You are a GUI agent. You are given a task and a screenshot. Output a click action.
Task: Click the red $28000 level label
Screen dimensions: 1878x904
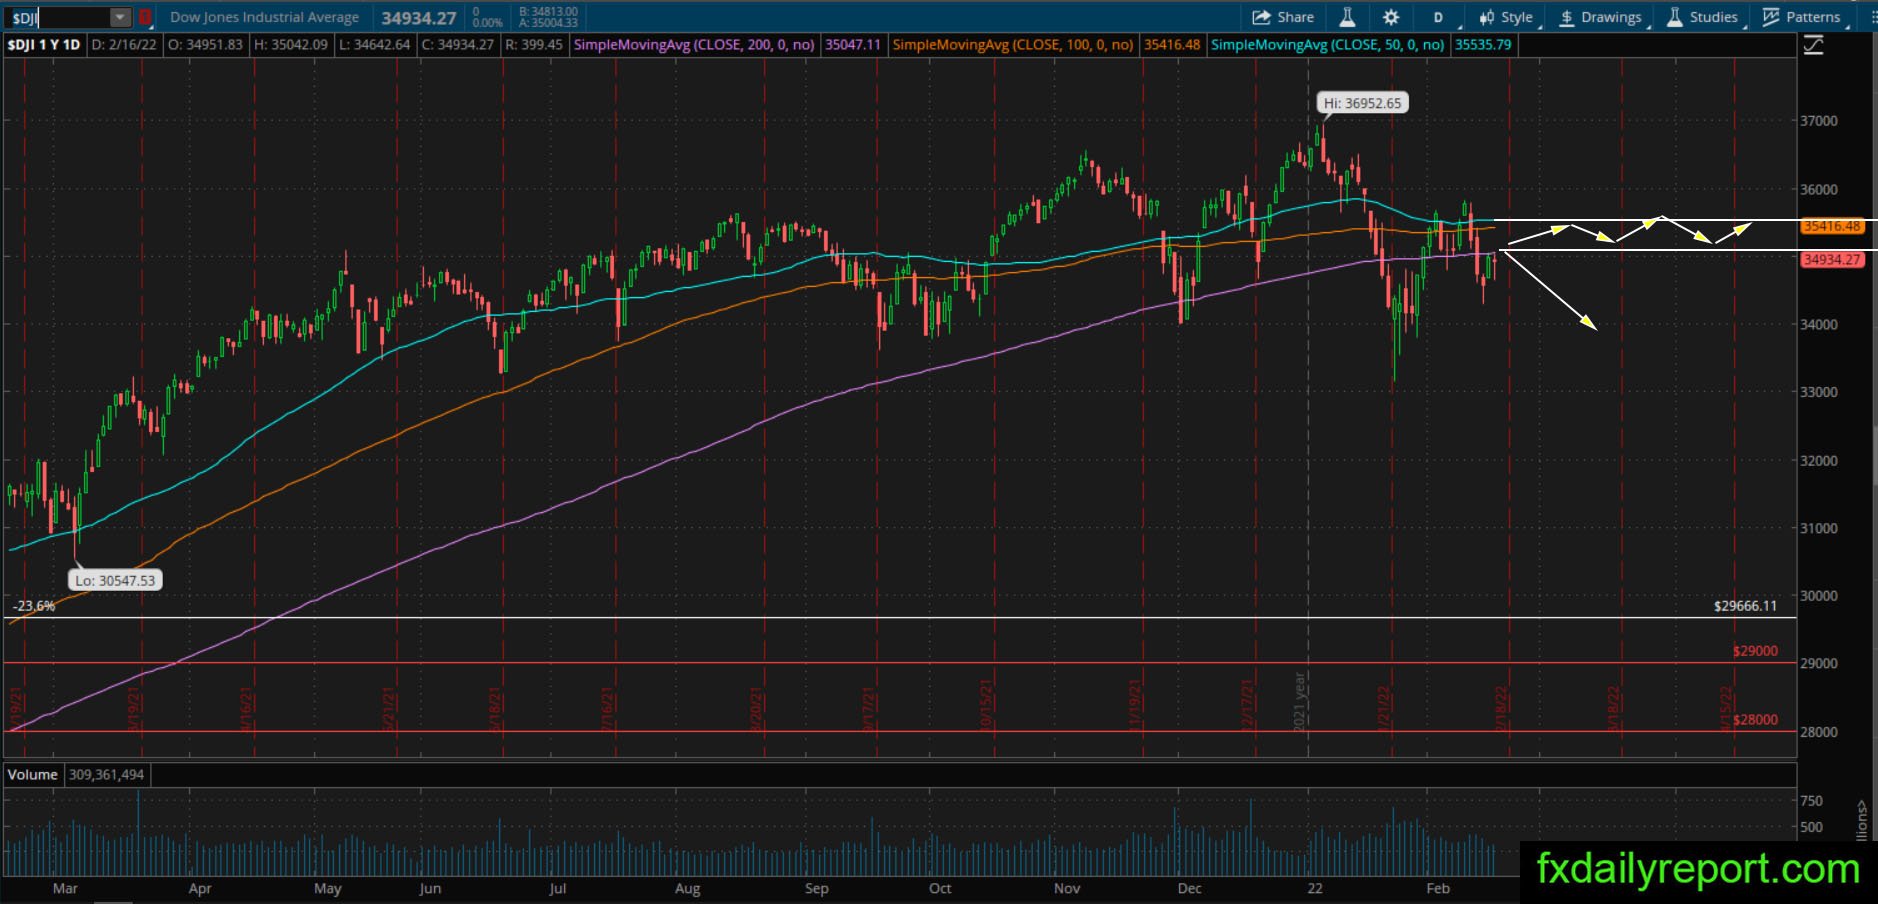(1755, 720)
